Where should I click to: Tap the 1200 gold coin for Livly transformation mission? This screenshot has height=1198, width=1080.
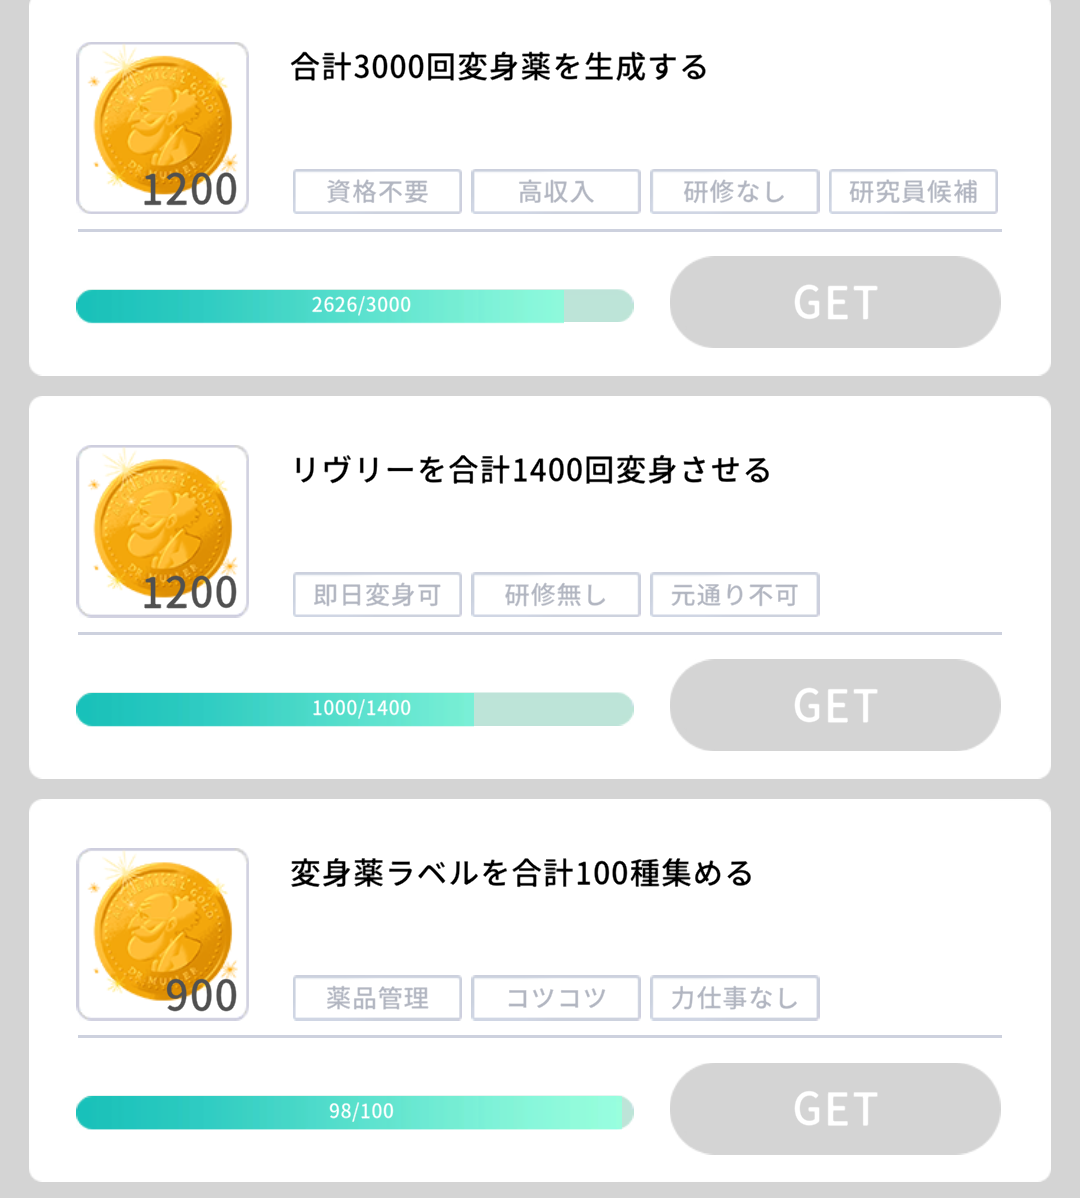pos(163,531)
